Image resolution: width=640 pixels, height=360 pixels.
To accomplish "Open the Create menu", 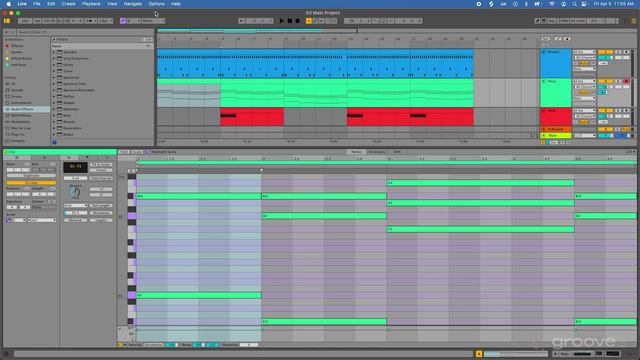I will pos(69,4).
